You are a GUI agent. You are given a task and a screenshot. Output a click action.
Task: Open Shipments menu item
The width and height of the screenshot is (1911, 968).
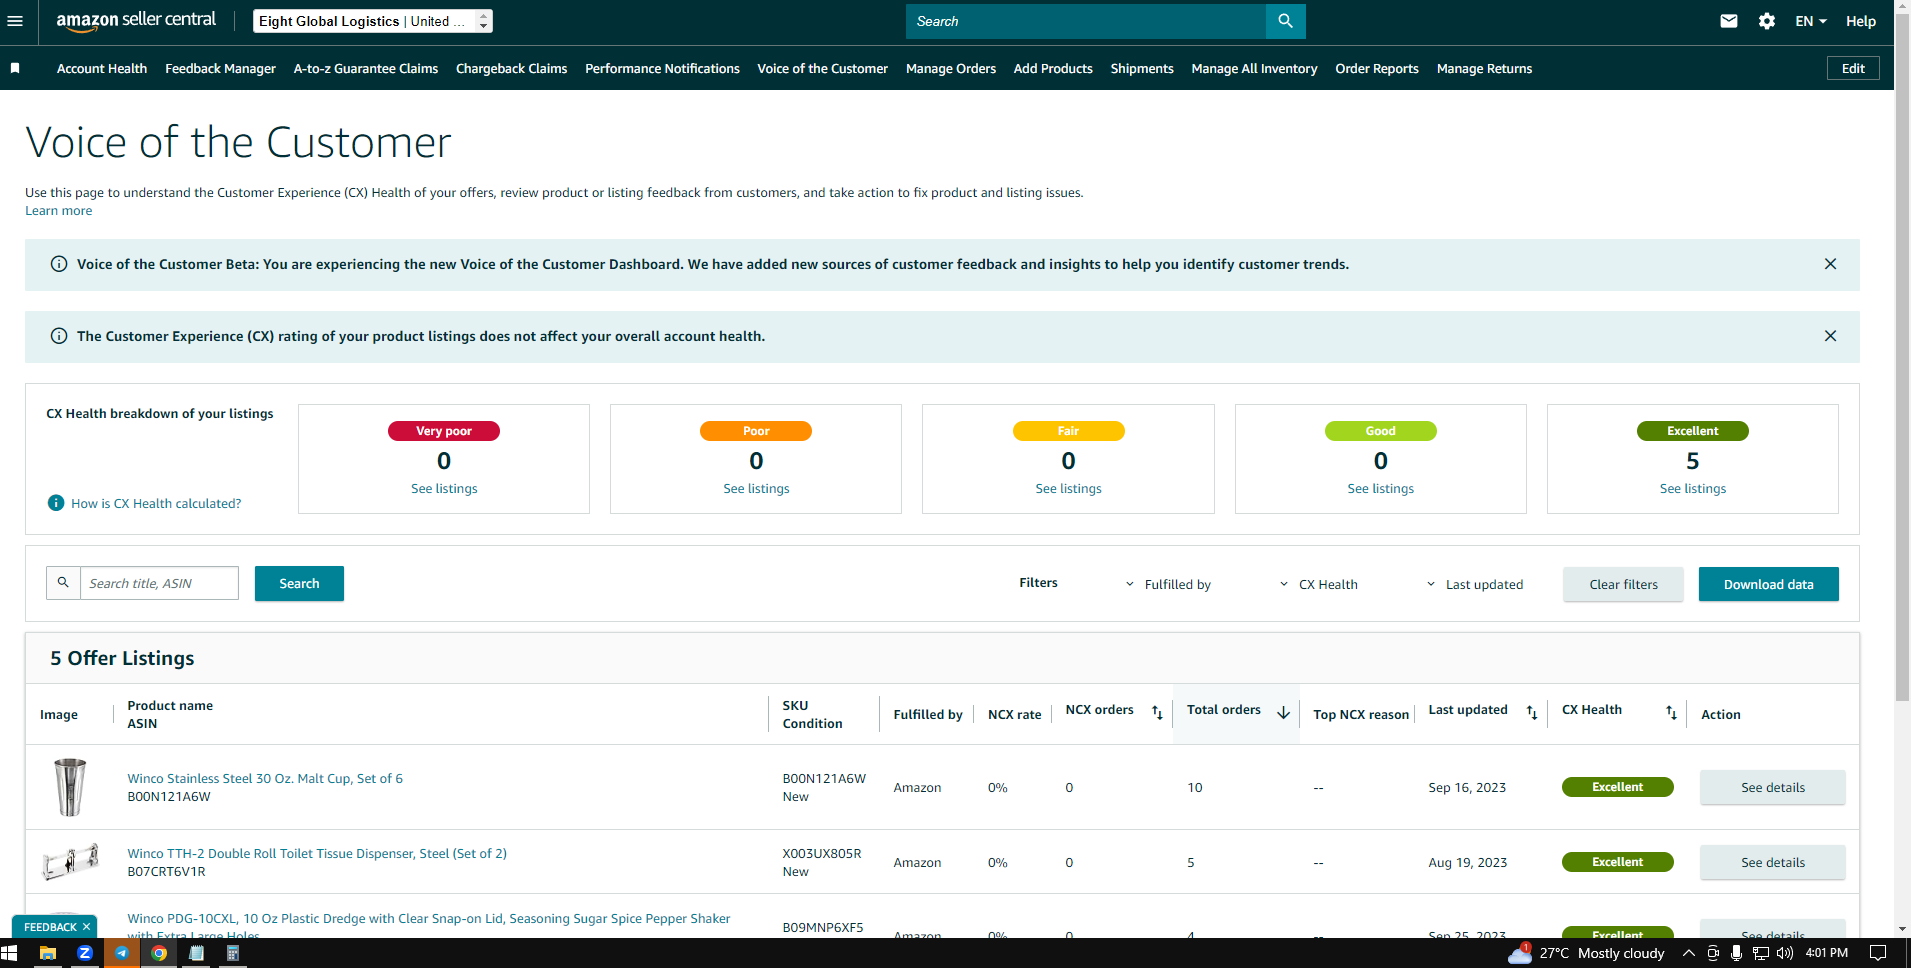pyautogui.click(x=1142, y=68)
